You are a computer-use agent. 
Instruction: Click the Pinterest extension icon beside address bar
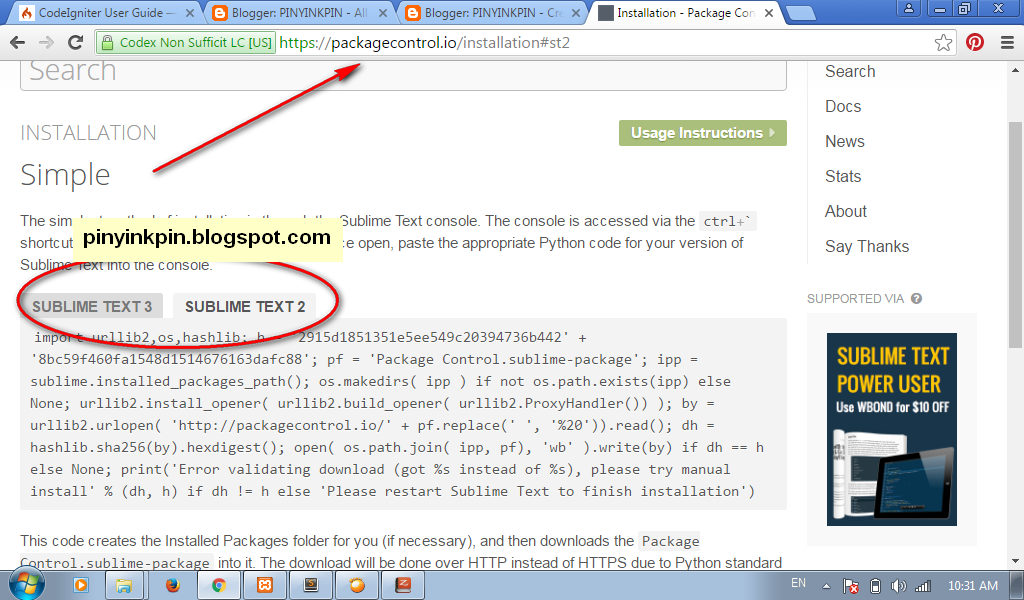[x=977, y=43]
